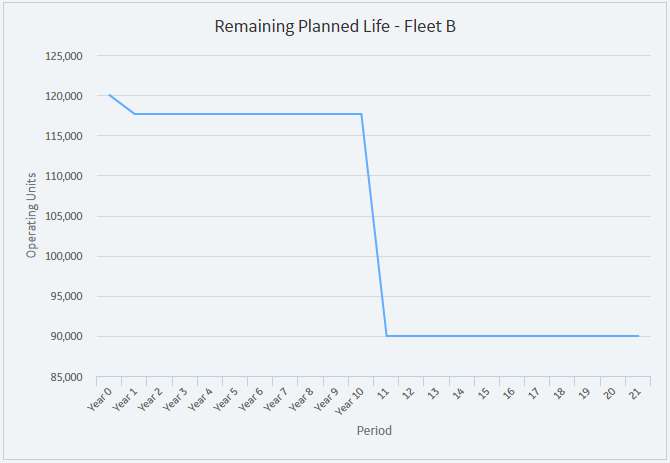Viewport: 670px width, 463px height.
Task: Click the 85,000 axis label
Action: click(x=66, y=377)
